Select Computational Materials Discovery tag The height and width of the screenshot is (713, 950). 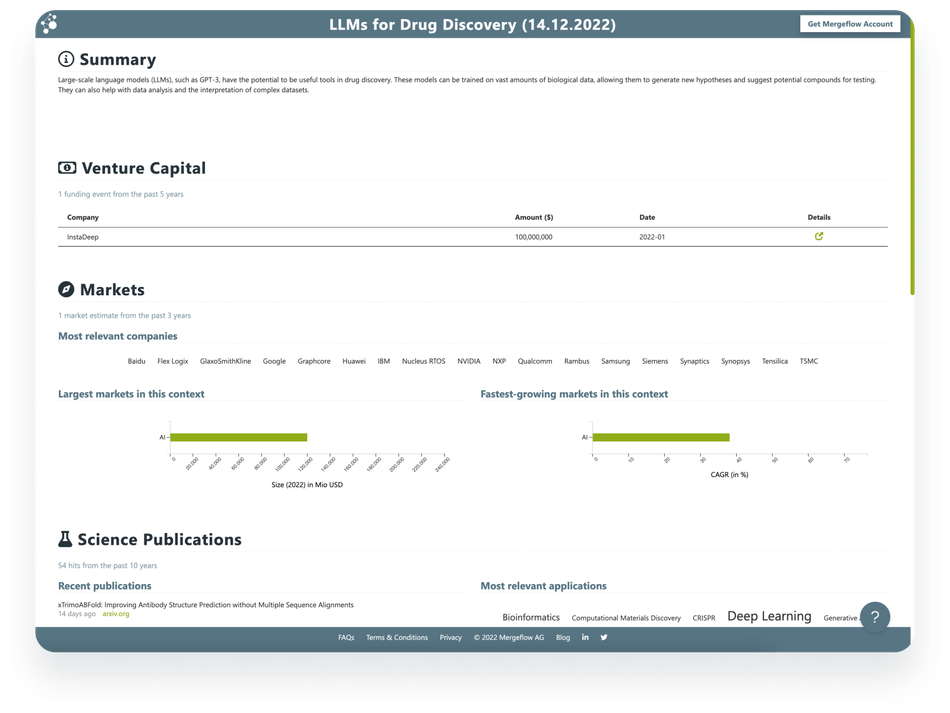(x=626, y=618)
